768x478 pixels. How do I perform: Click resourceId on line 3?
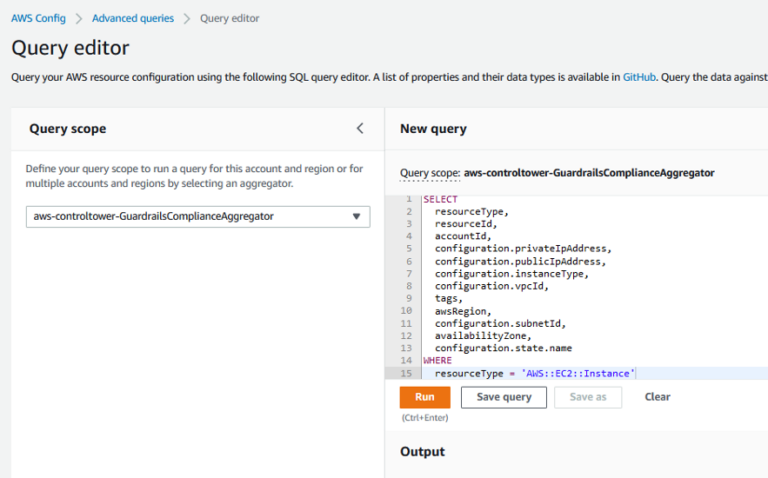click(x=466, y=224)
